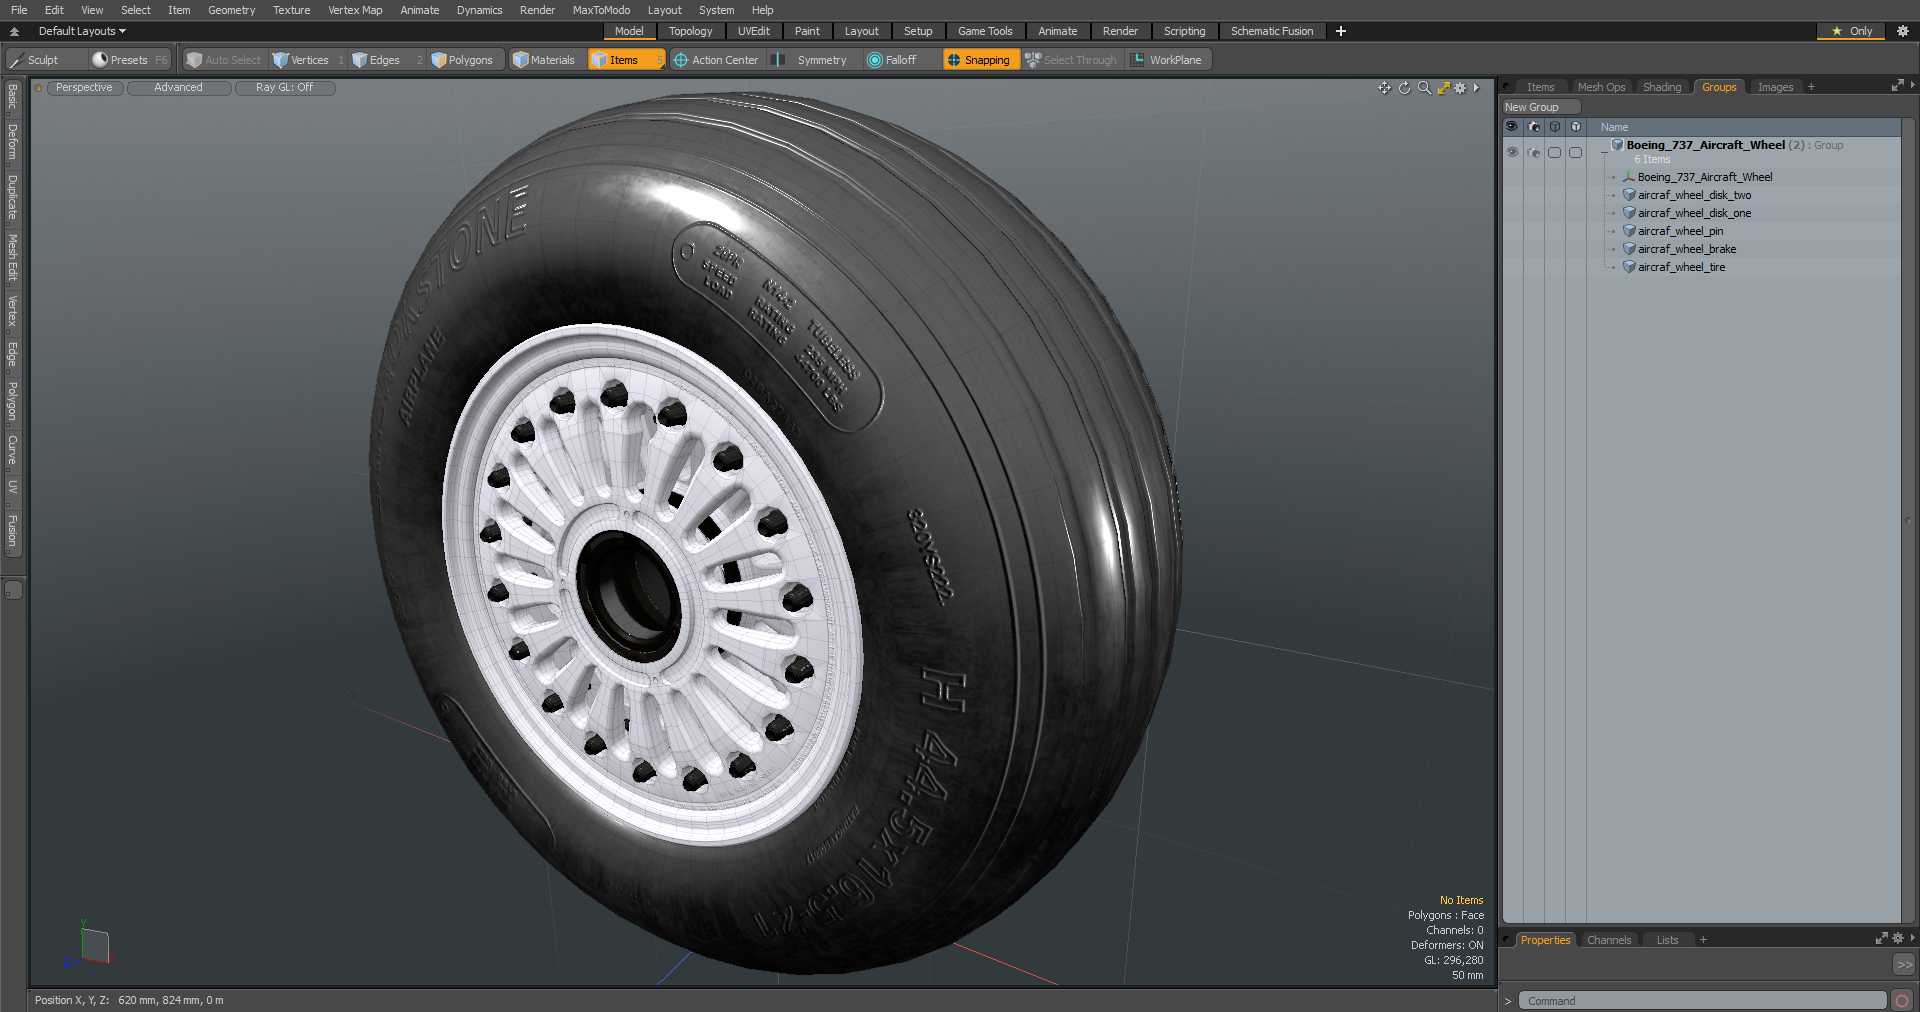Switch to Mesh Ops tab
Viewport: 1920px width, 1012px height.
coord(1601,87)
